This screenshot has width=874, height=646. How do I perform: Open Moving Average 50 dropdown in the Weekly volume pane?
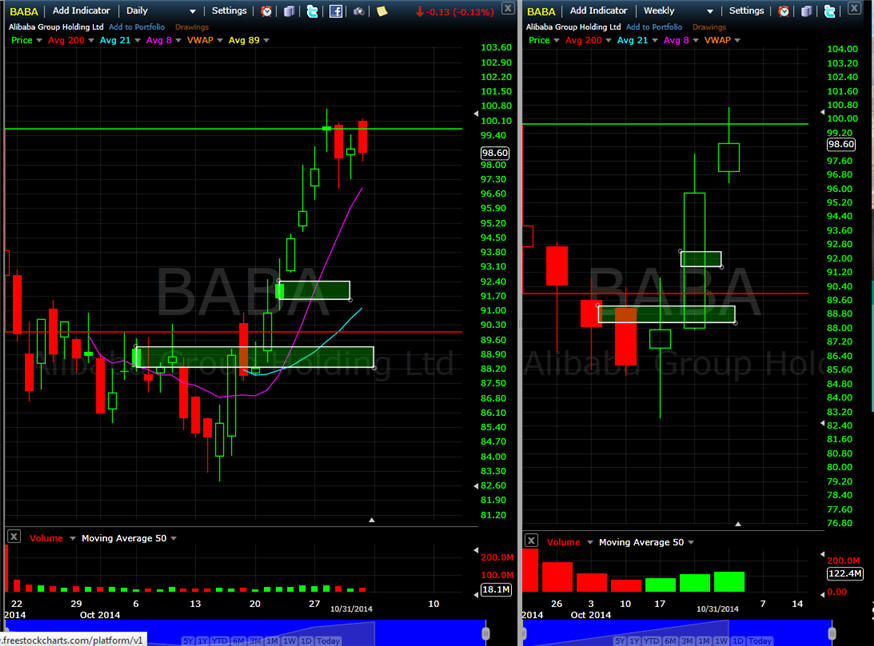coord(691,542)
